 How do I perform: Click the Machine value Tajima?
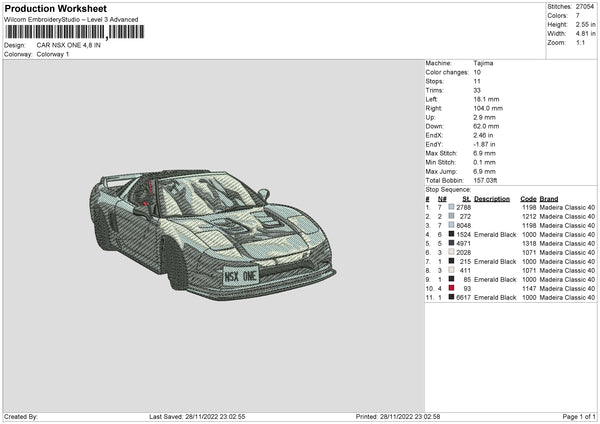click(483, 63)
